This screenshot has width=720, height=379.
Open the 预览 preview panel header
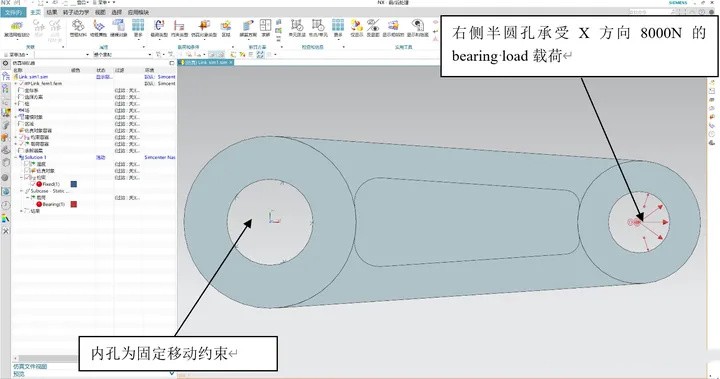[18, 373]
